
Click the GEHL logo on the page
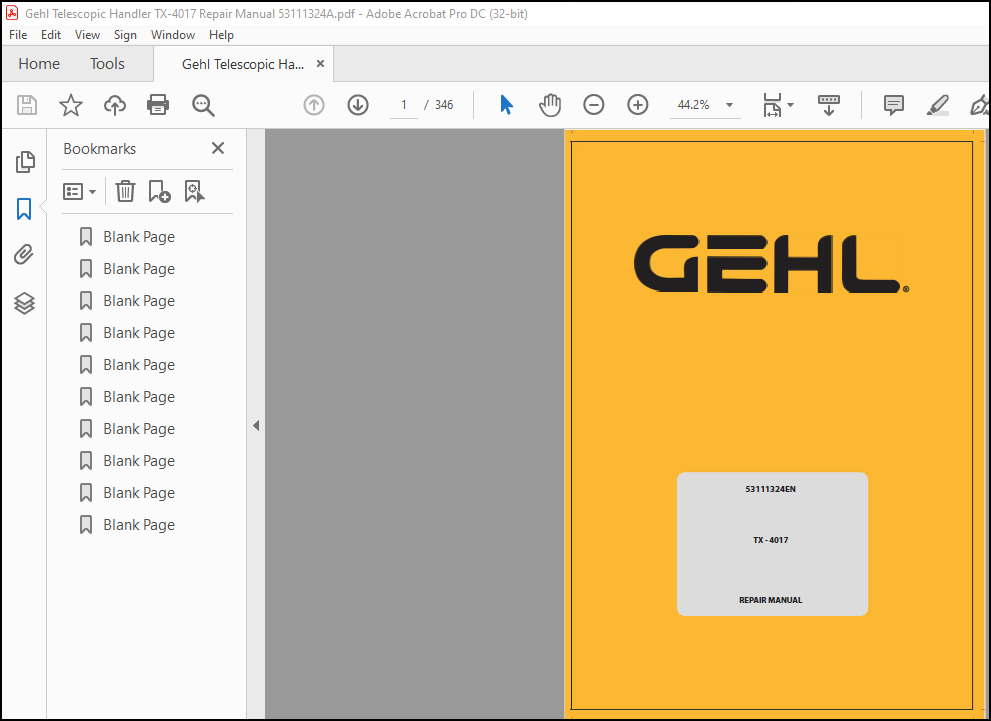click(x=771, y=264)
